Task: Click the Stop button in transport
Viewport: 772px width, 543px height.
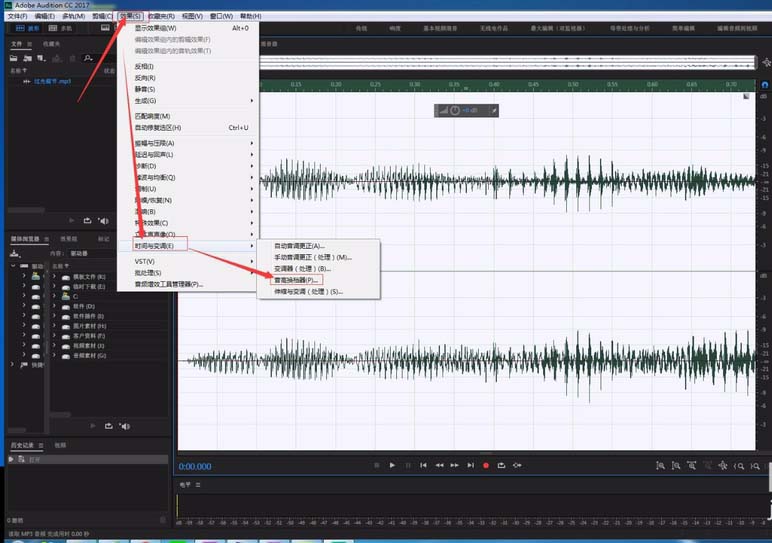Action: tap(376, 465)
